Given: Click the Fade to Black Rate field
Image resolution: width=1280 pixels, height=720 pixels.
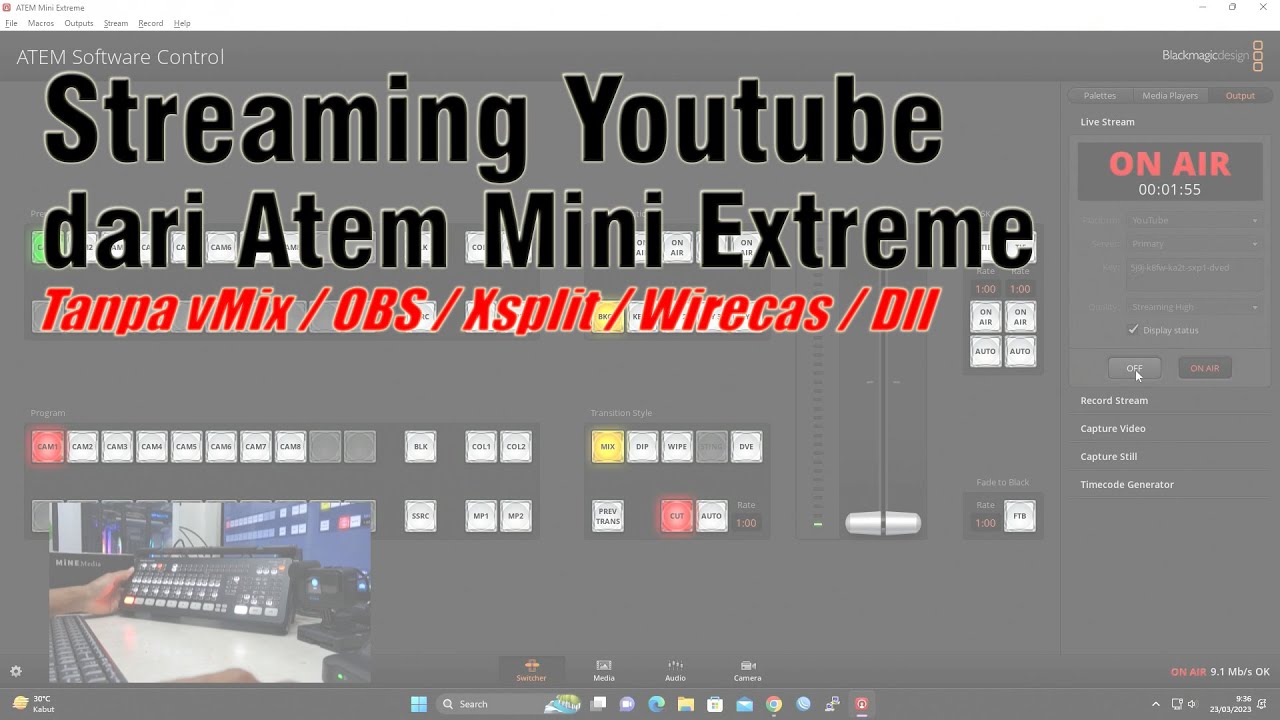Looking at the screenshot, I should (x=985, y=523).
